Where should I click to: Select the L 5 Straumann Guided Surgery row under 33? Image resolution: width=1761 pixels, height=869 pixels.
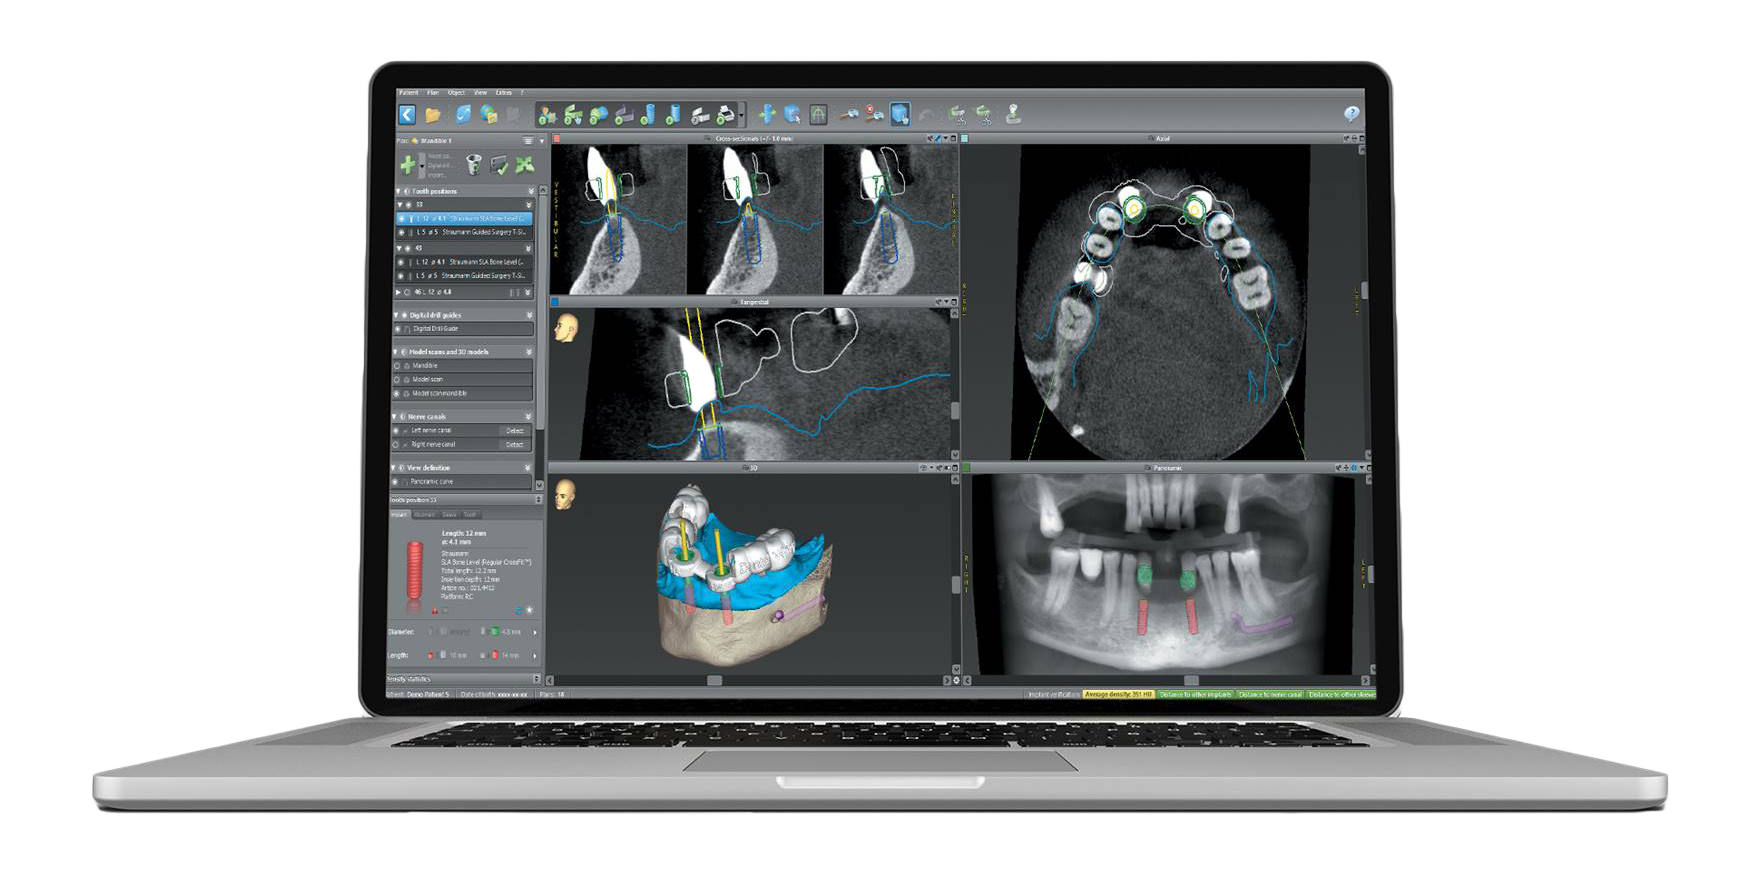(x=464, y=232)
